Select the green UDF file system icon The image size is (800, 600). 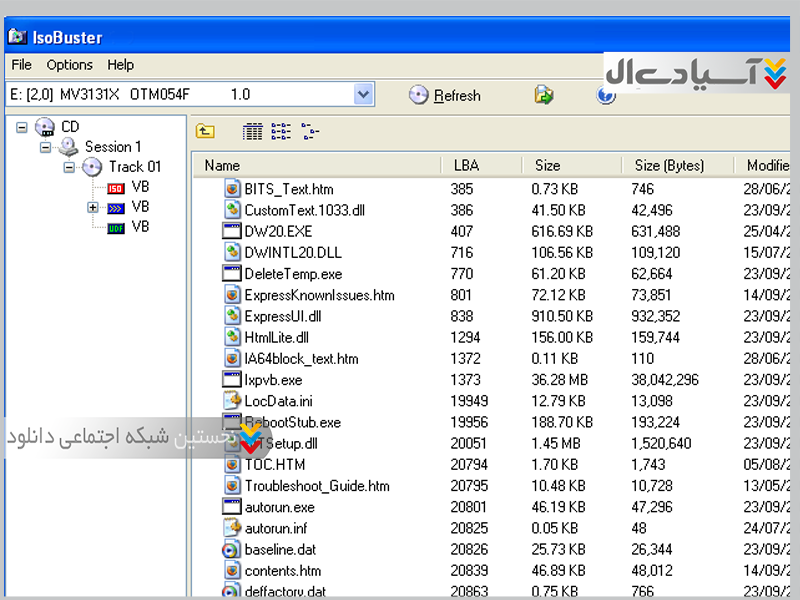[115, 227]
